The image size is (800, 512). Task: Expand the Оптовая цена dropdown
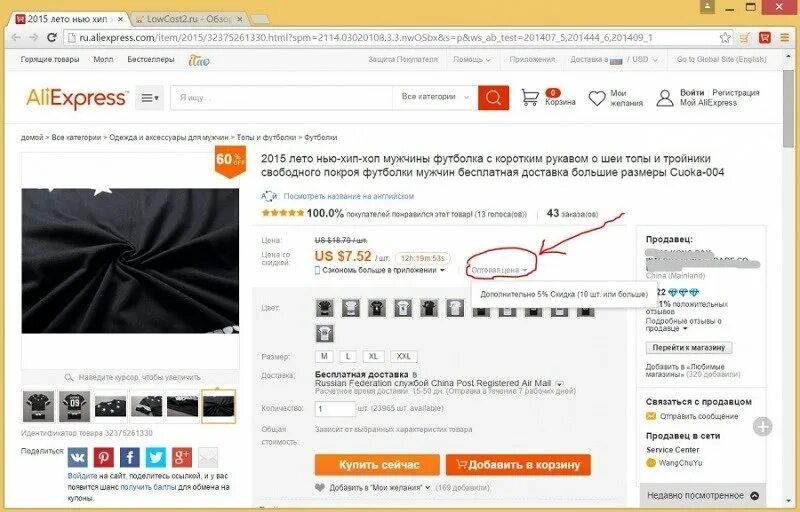499,270
